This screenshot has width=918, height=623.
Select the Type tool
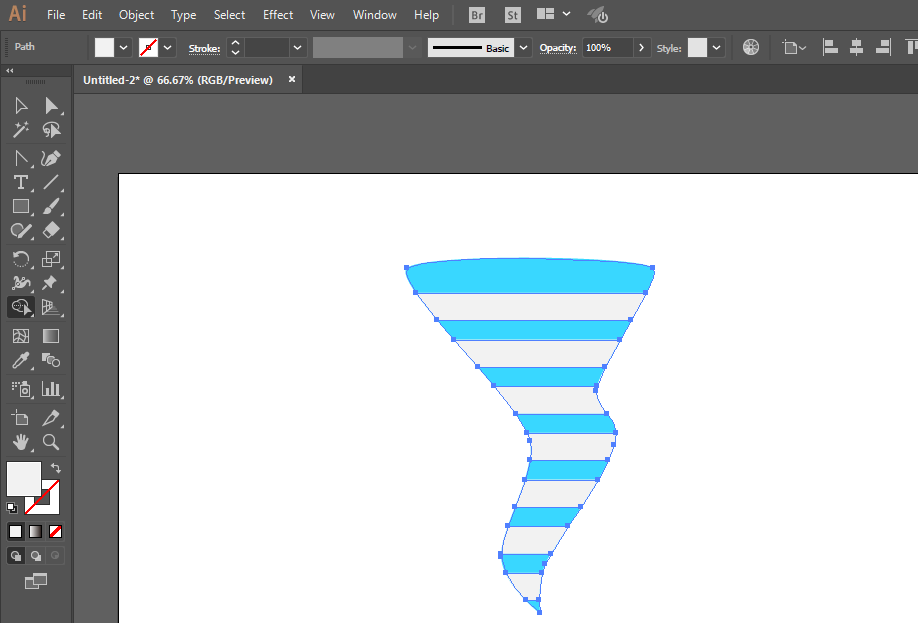21,182
